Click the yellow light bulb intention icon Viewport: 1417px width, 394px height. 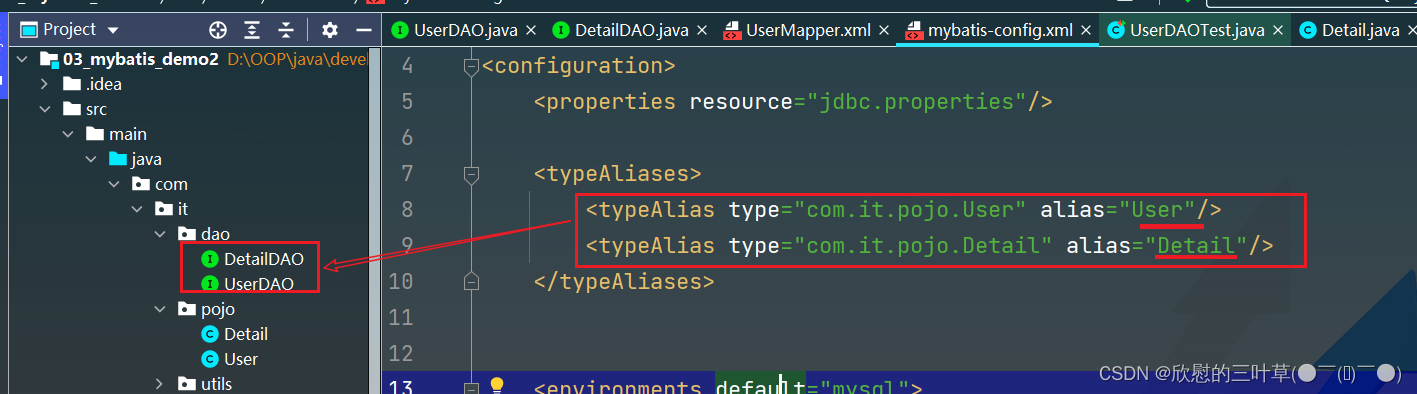pos(497,386)
